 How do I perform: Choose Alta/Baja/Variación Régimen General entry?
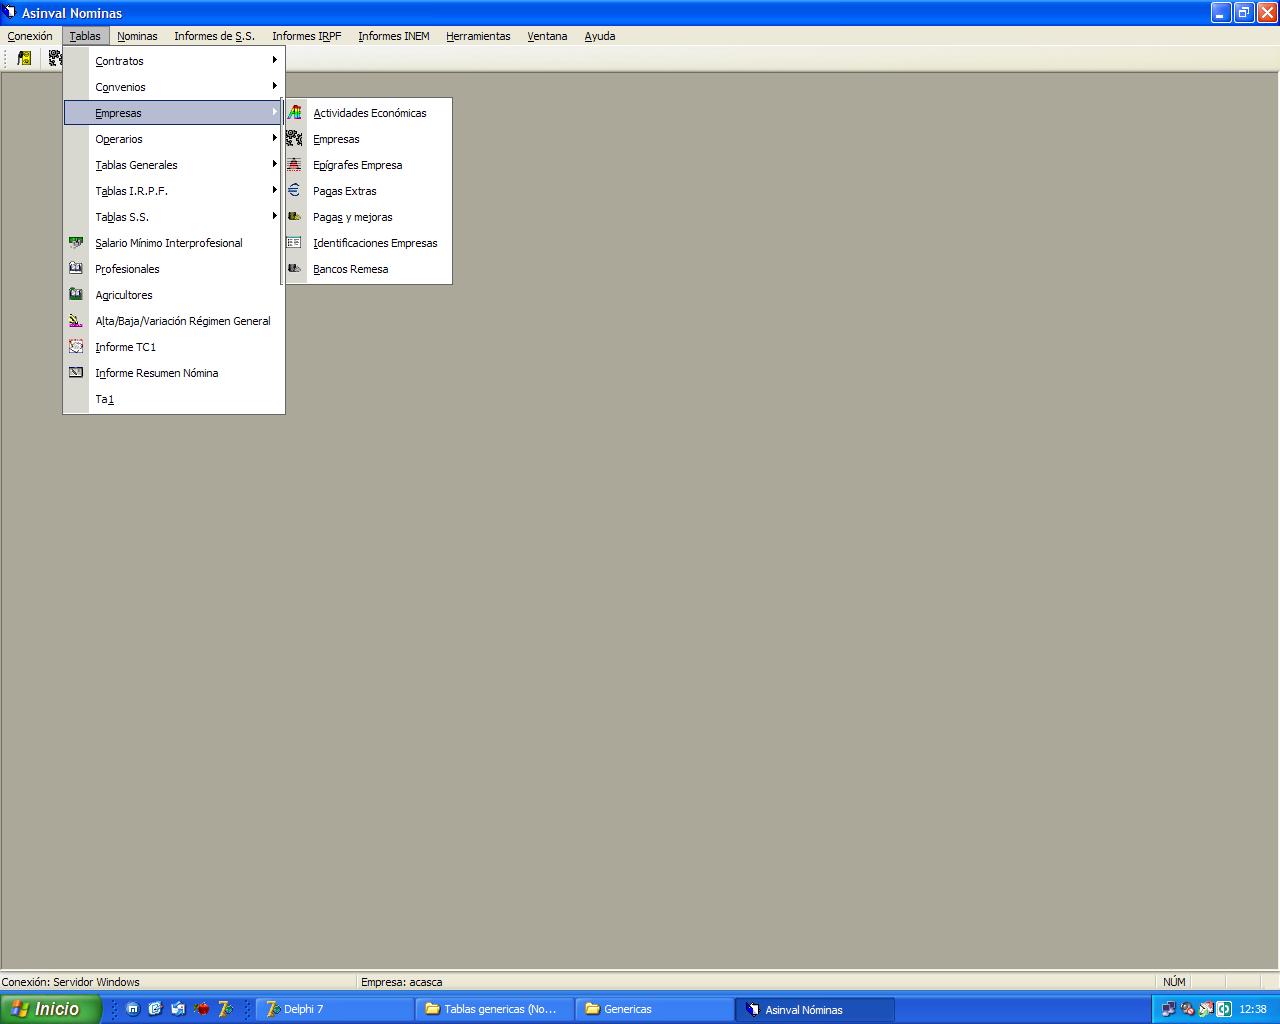coord(182,321)
